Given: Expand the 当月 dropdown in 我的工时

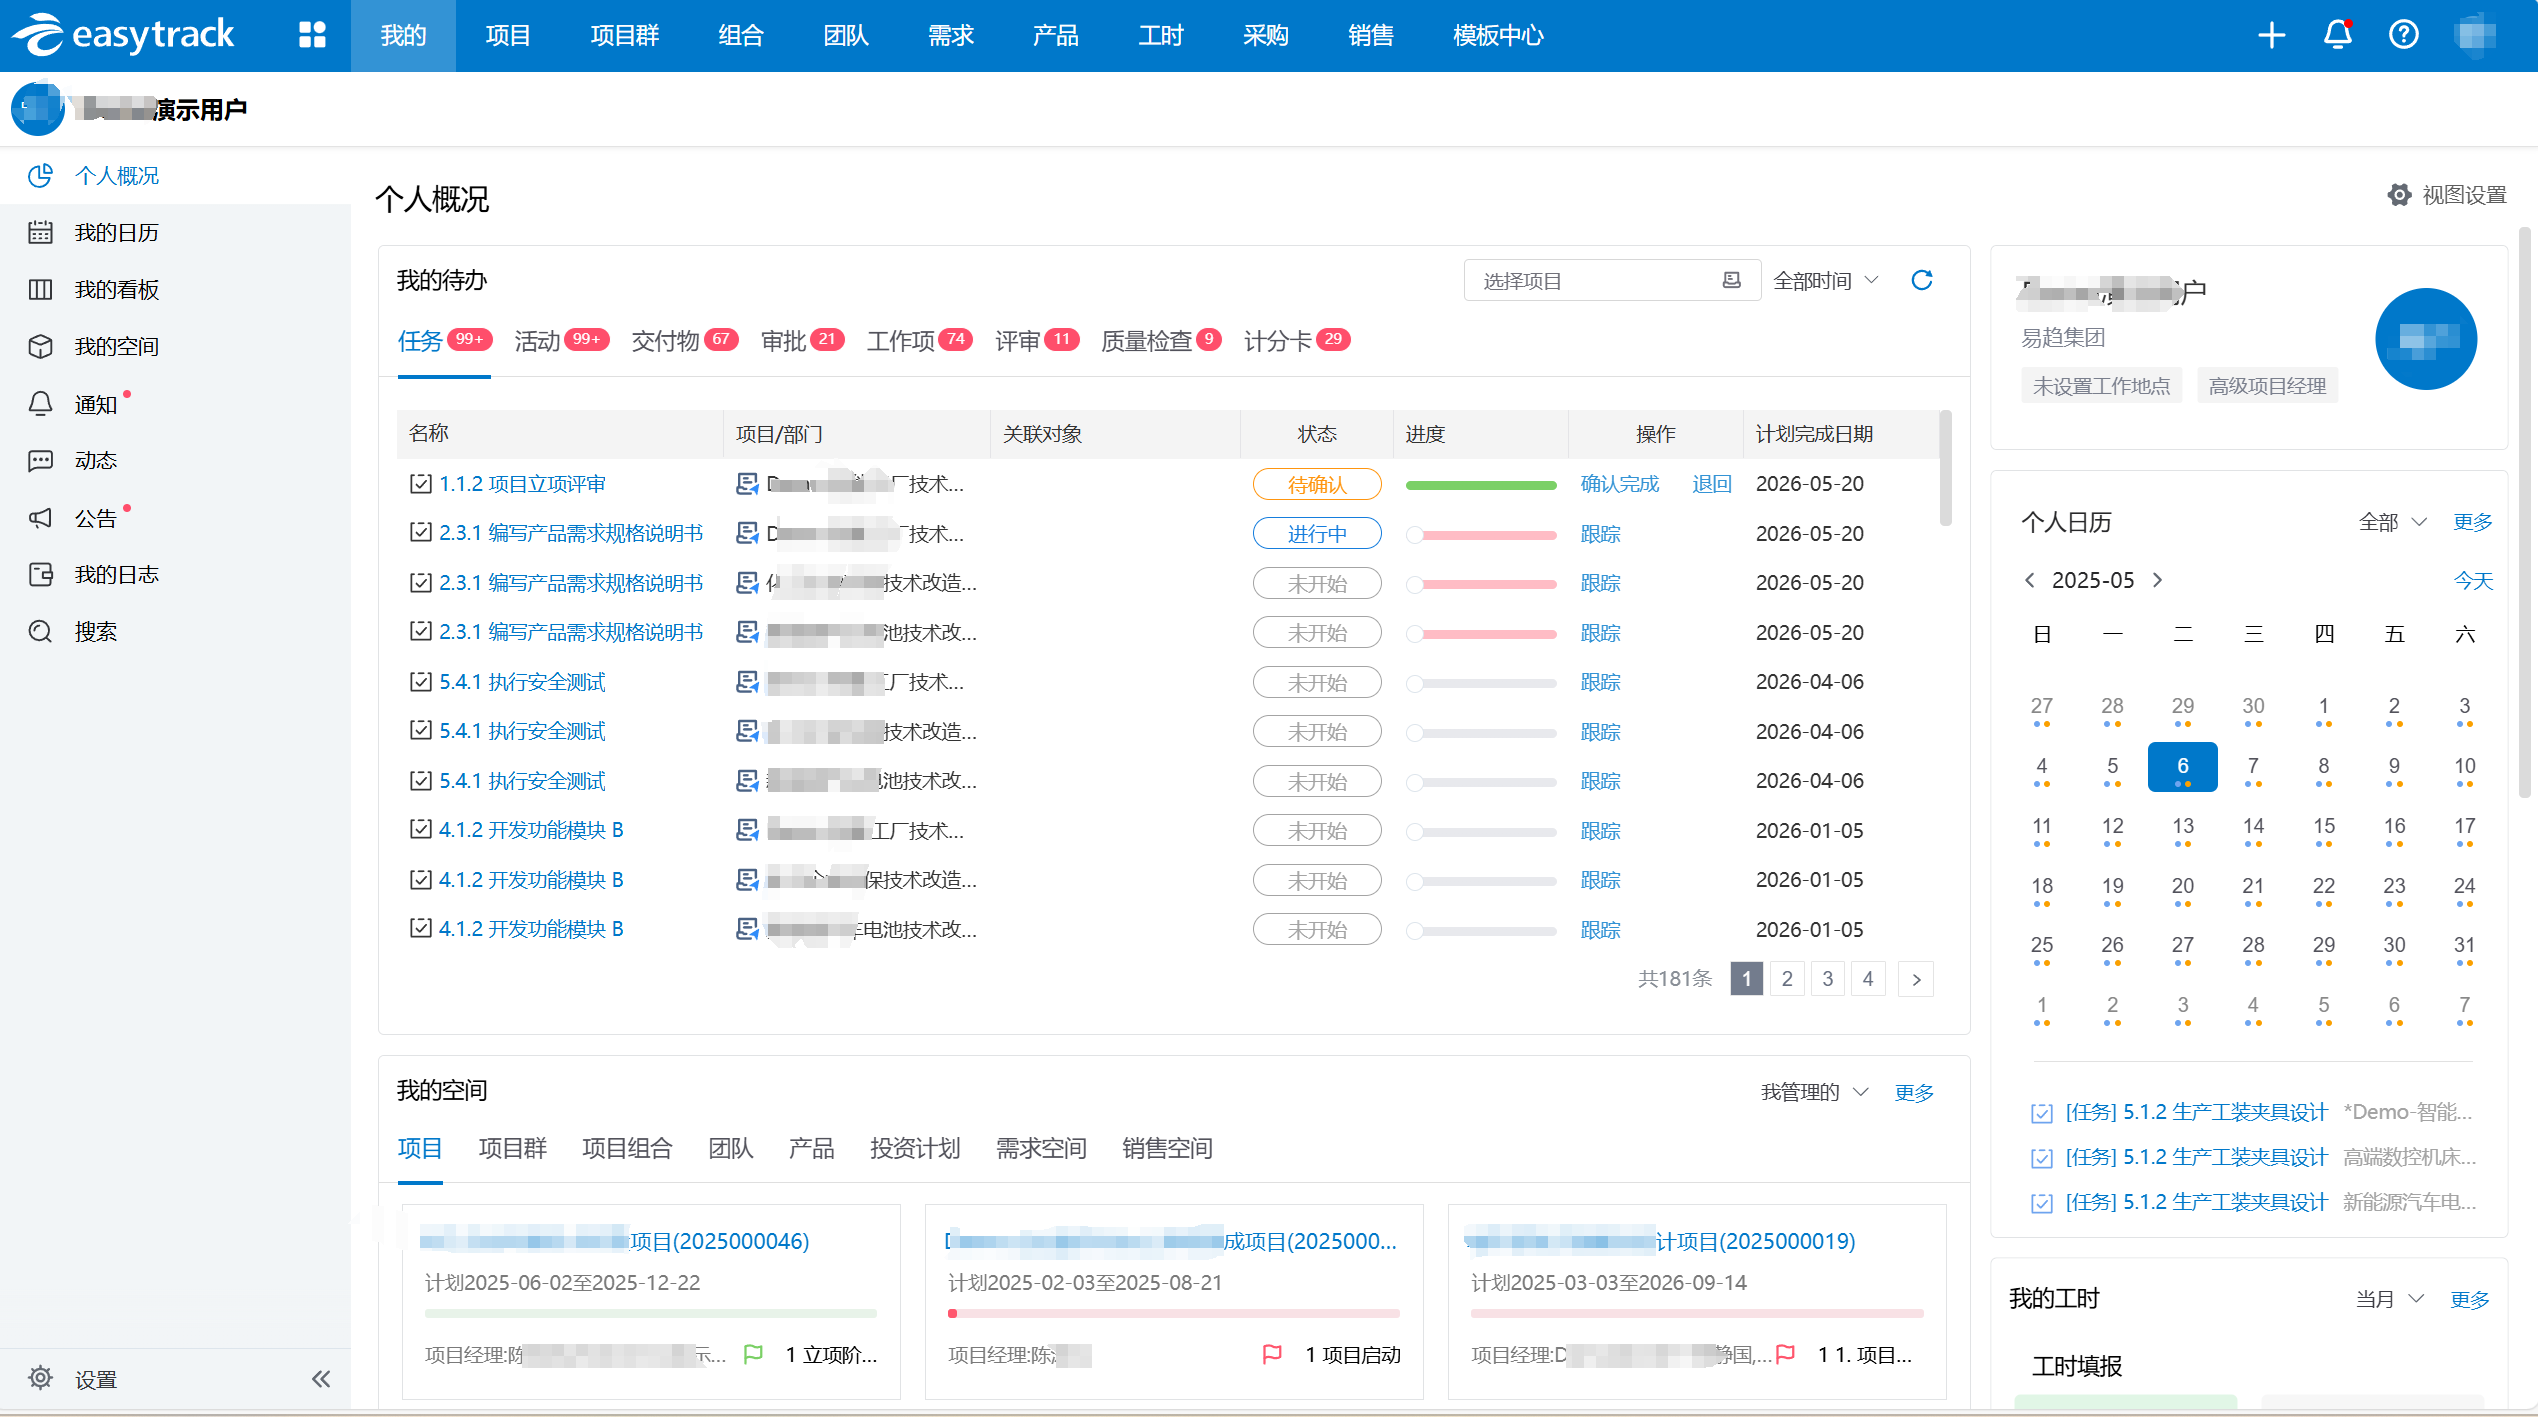Looking at the screenshot, I should click(x=2389, y=1299).
